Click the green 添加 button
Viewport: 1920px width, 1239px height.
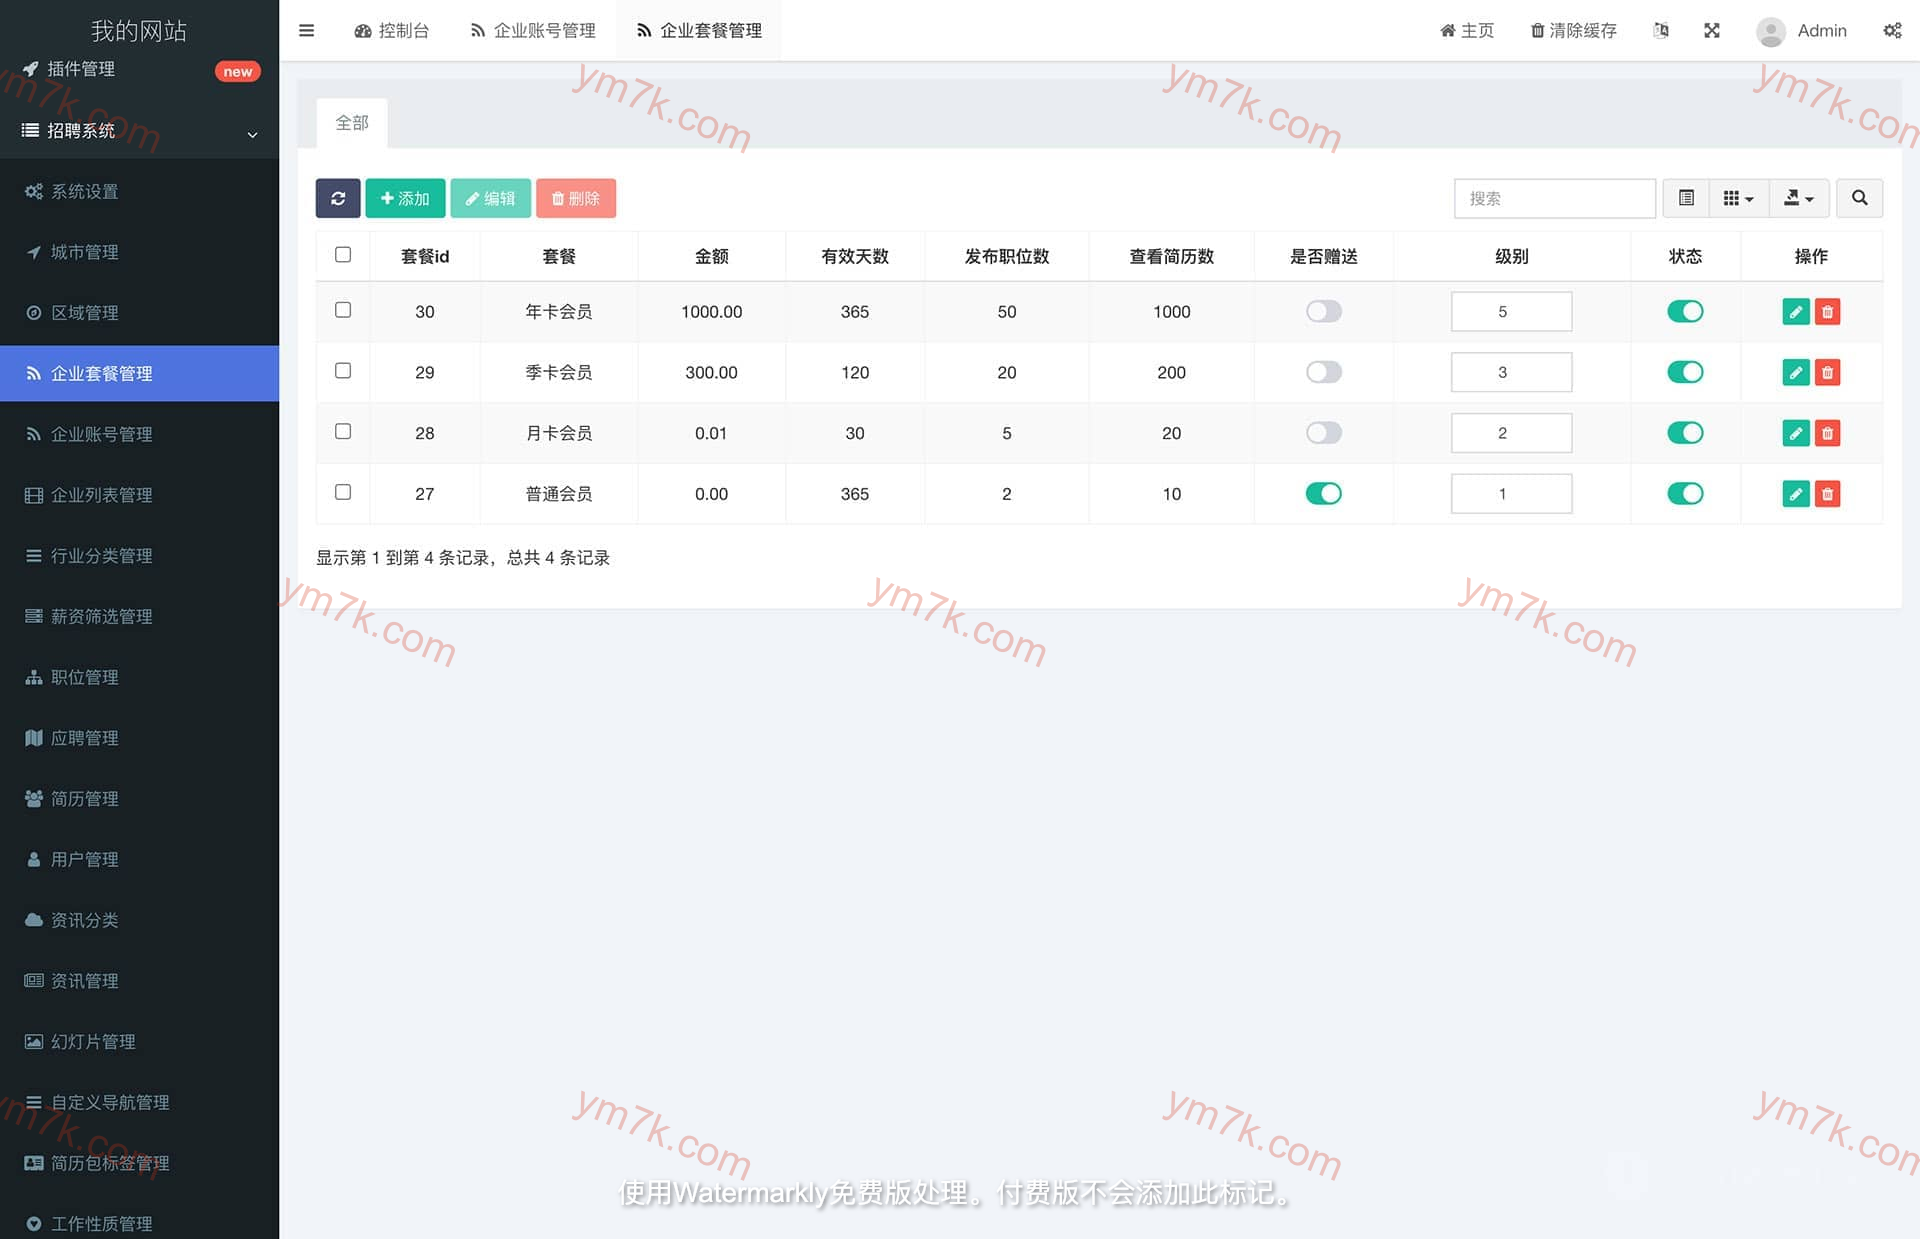coord(405,198)
